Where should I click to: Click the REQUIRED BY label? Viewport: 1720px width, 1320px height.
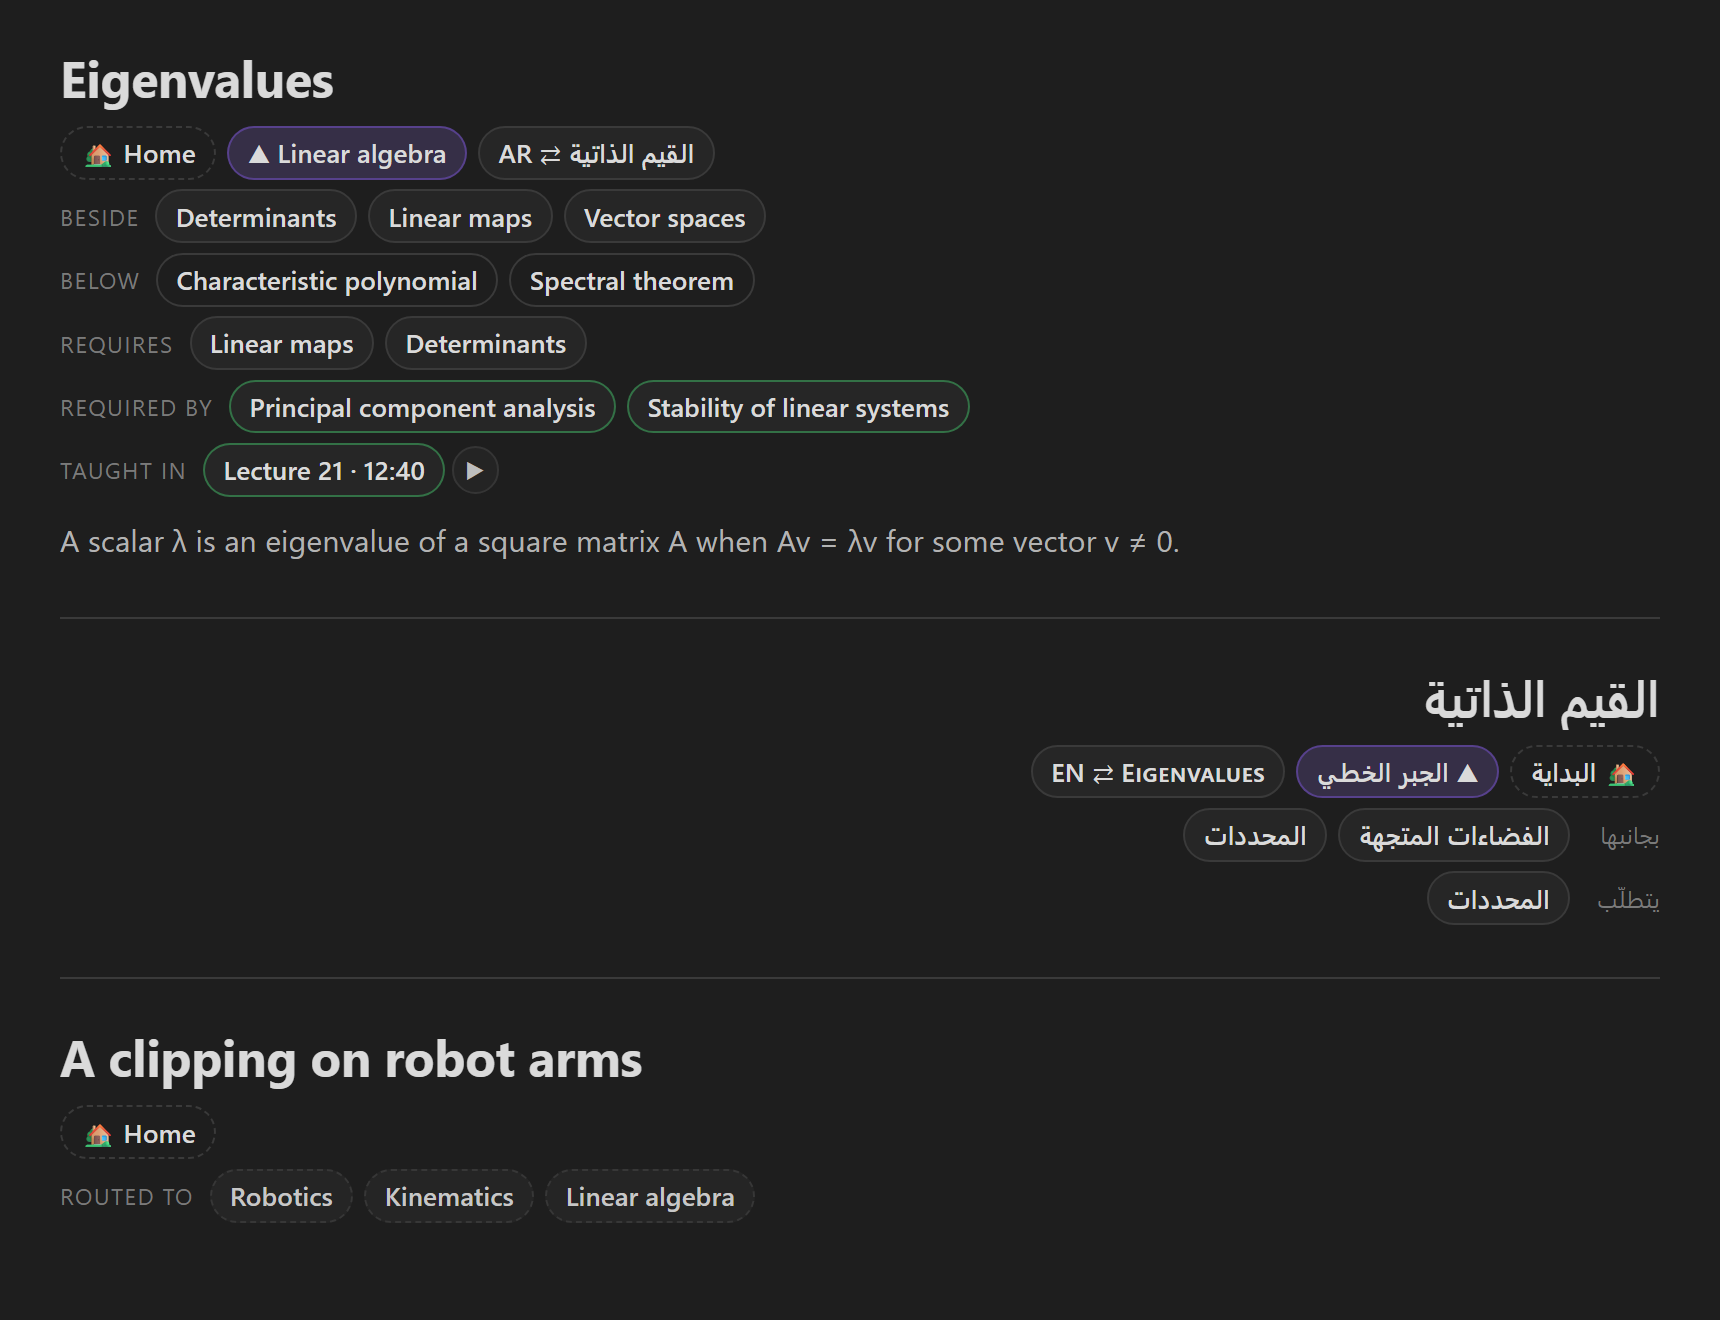136,408
